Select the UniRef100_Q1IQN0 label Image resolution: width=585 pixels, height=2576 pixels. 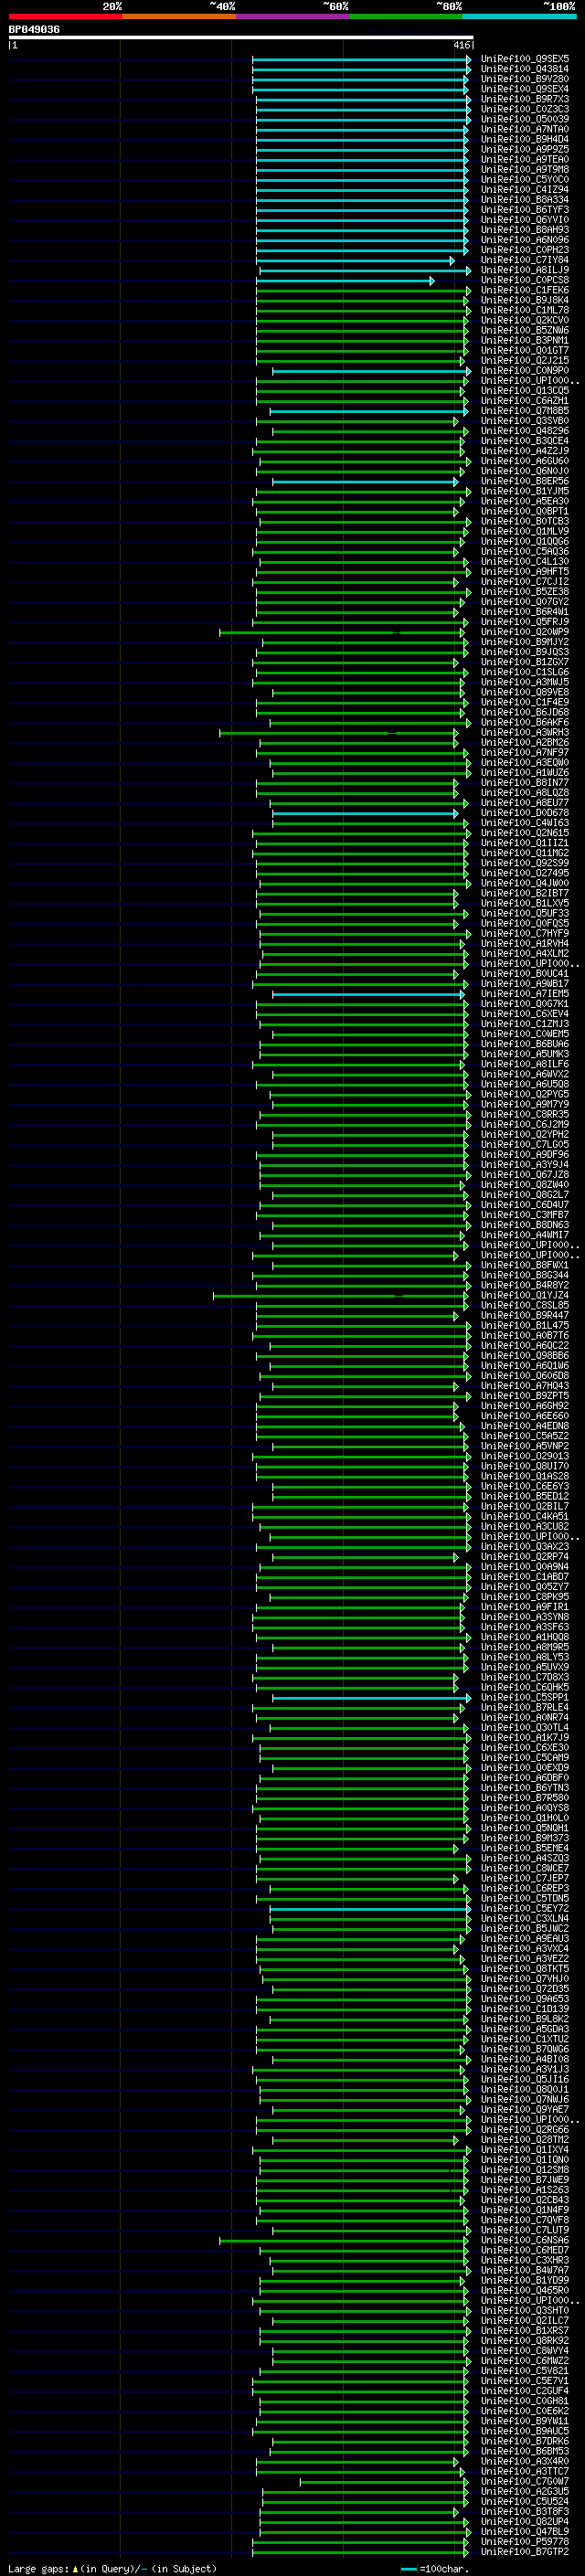click(525, 2160)
